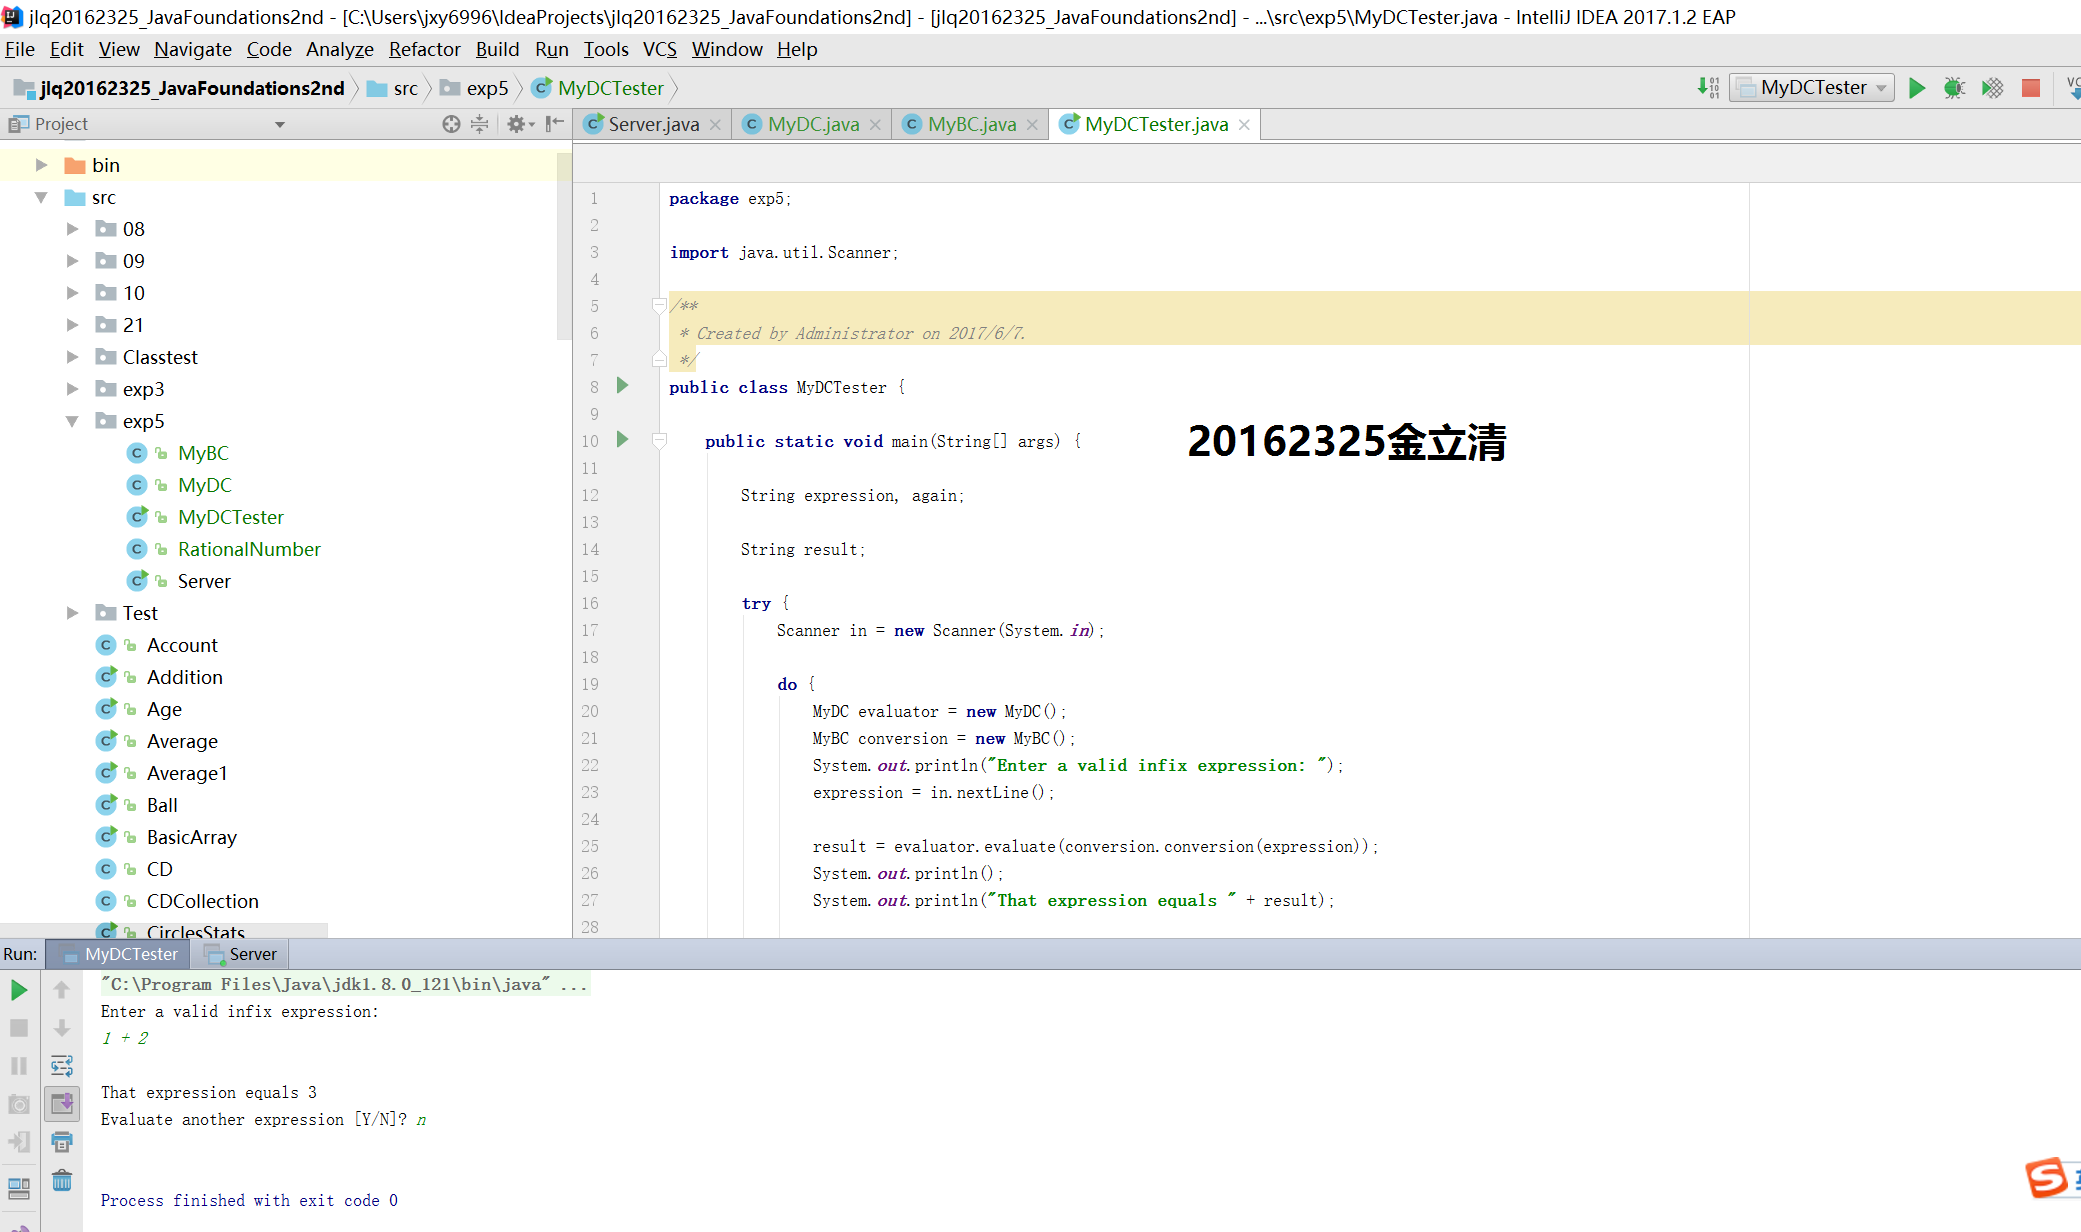Image resolution: width=2081 pixels, height=1232 pixels.
Task: Close the Server.java tab
Action: coord(715,125)
